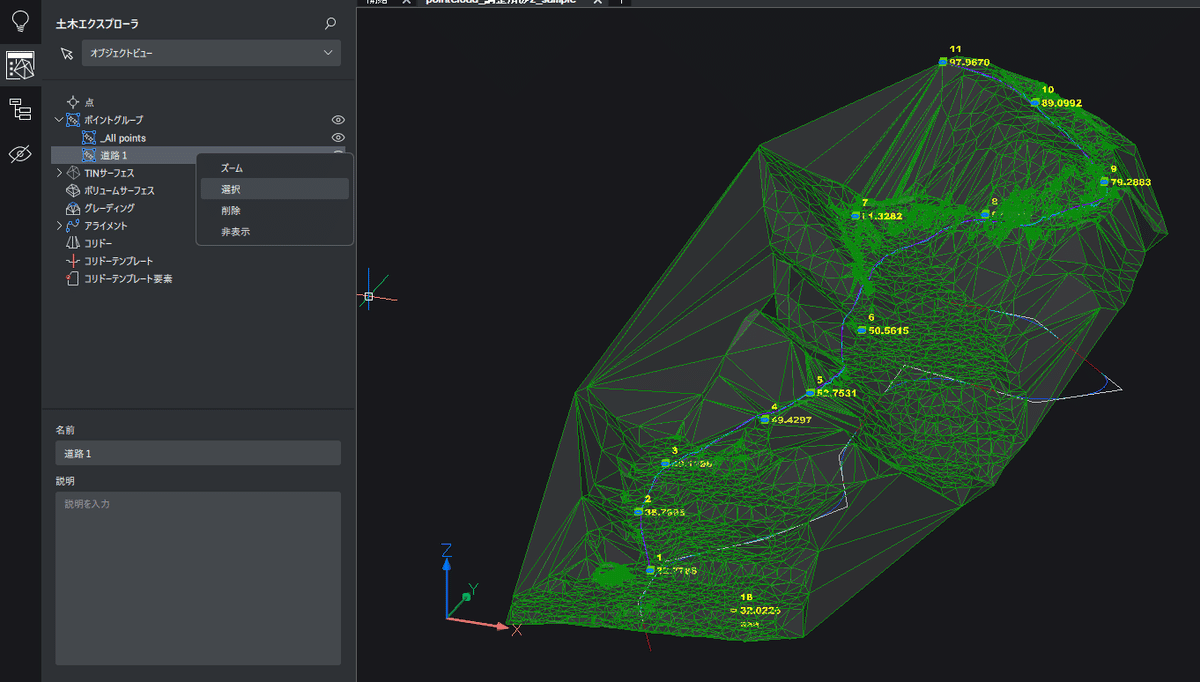The height and width of the screenshot is (682, 1200).
Task: Click the グレーディング icon
Action: coord(72,208)
